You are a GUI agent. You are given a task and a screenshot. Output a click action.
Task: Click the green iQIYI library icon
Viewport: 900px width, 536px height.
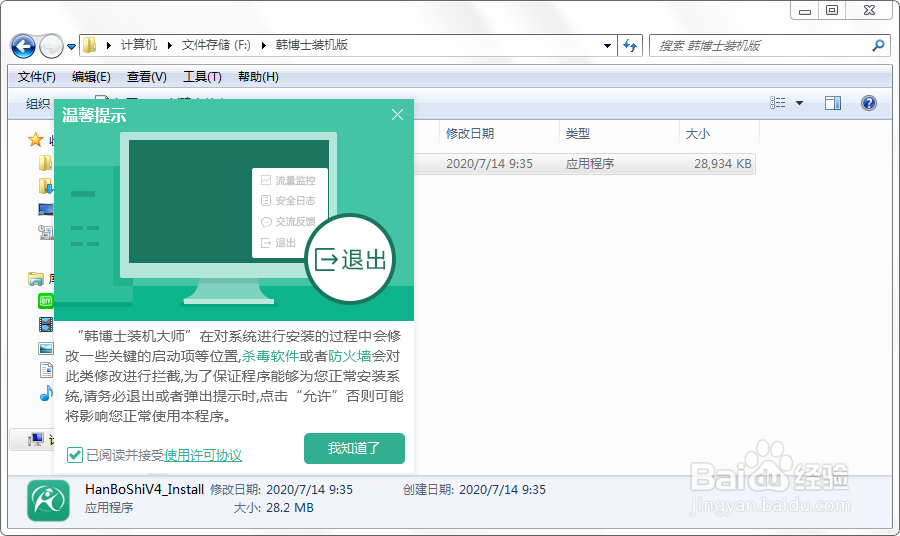pyautogui.click(x=45, y=301)
